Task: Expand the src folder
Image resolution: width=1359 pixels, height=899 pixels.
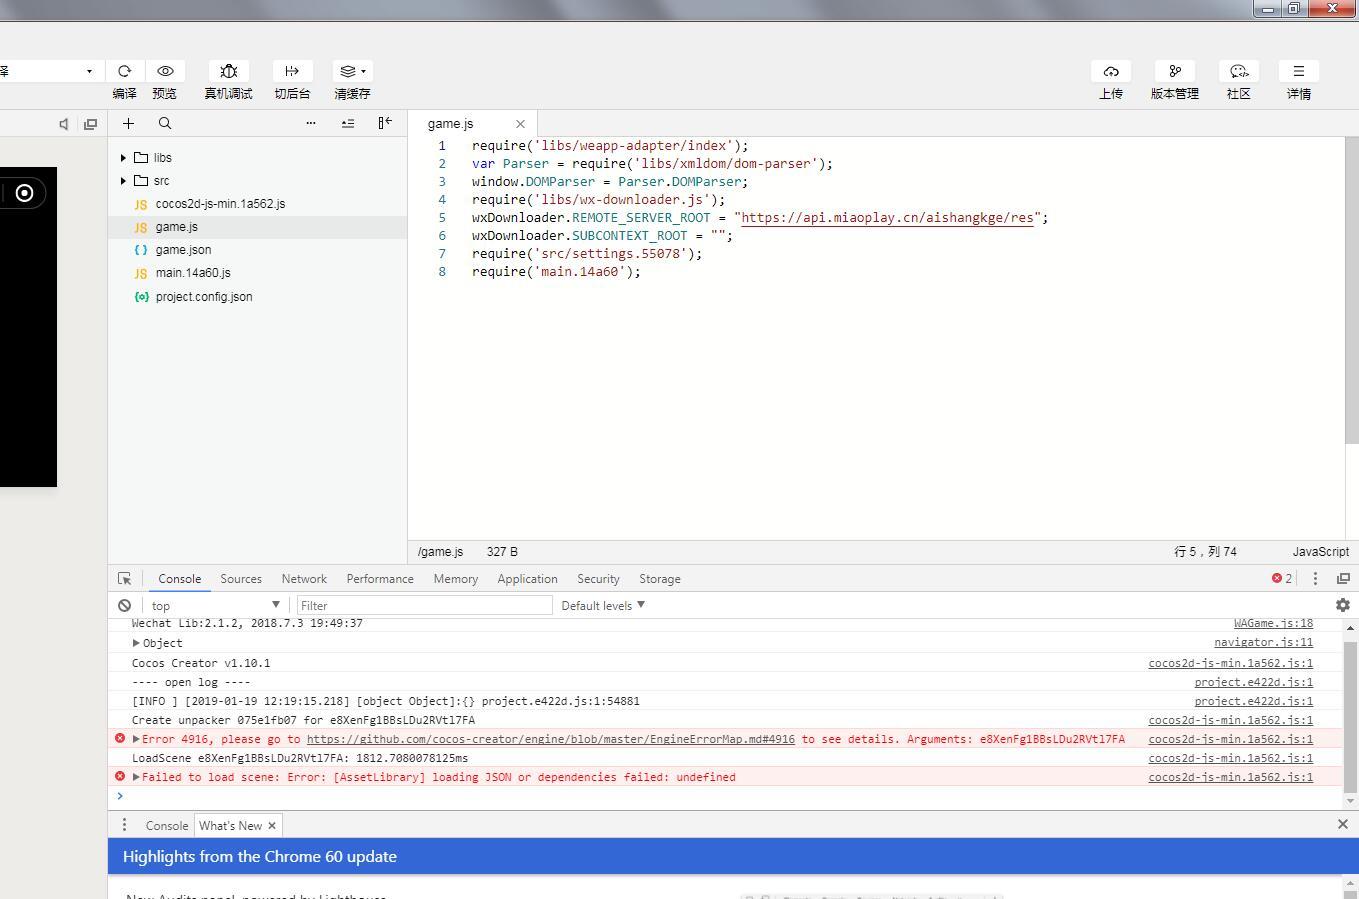Action: [123, 181]
